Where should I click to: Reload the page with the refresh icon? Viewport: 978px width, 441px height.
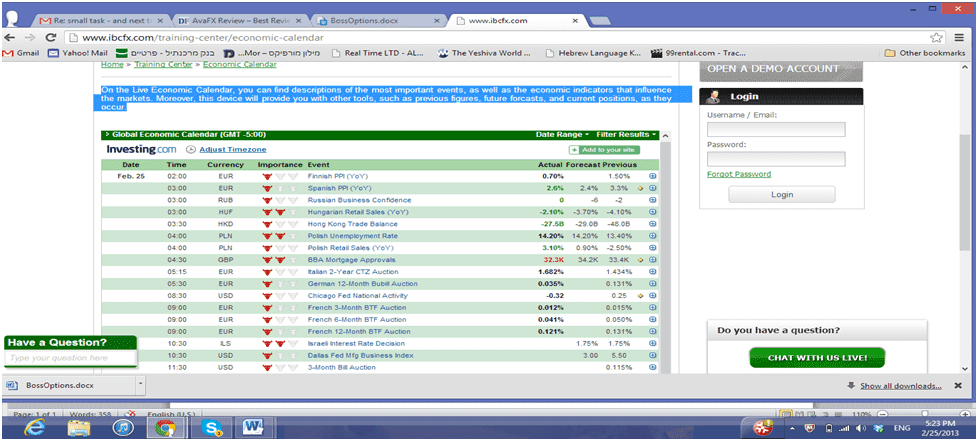point(49,37)
